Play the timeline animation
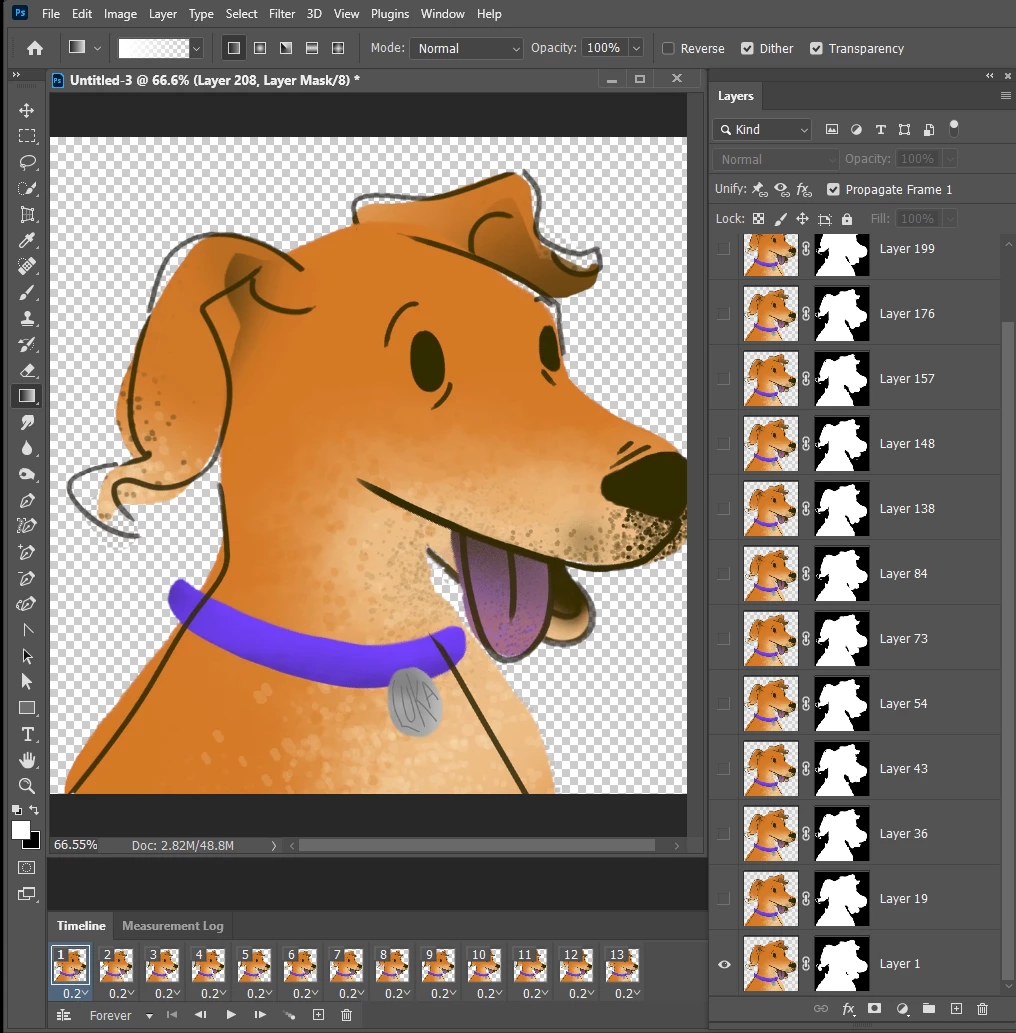Viewport: 1016px width, 1033px height. pos(231,1015)
